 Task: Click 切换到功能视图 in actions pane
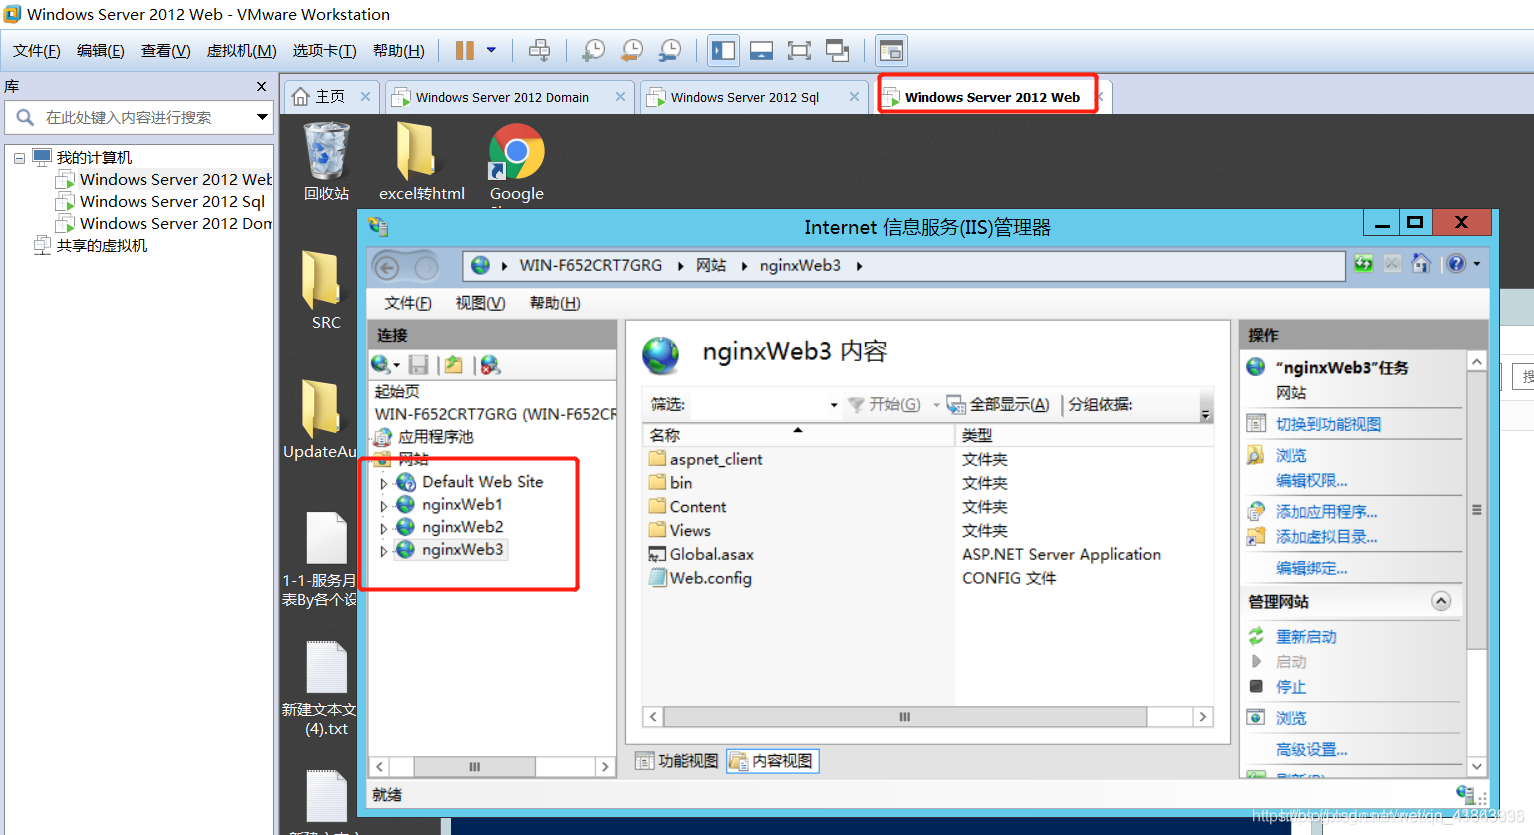(1328, 425)
